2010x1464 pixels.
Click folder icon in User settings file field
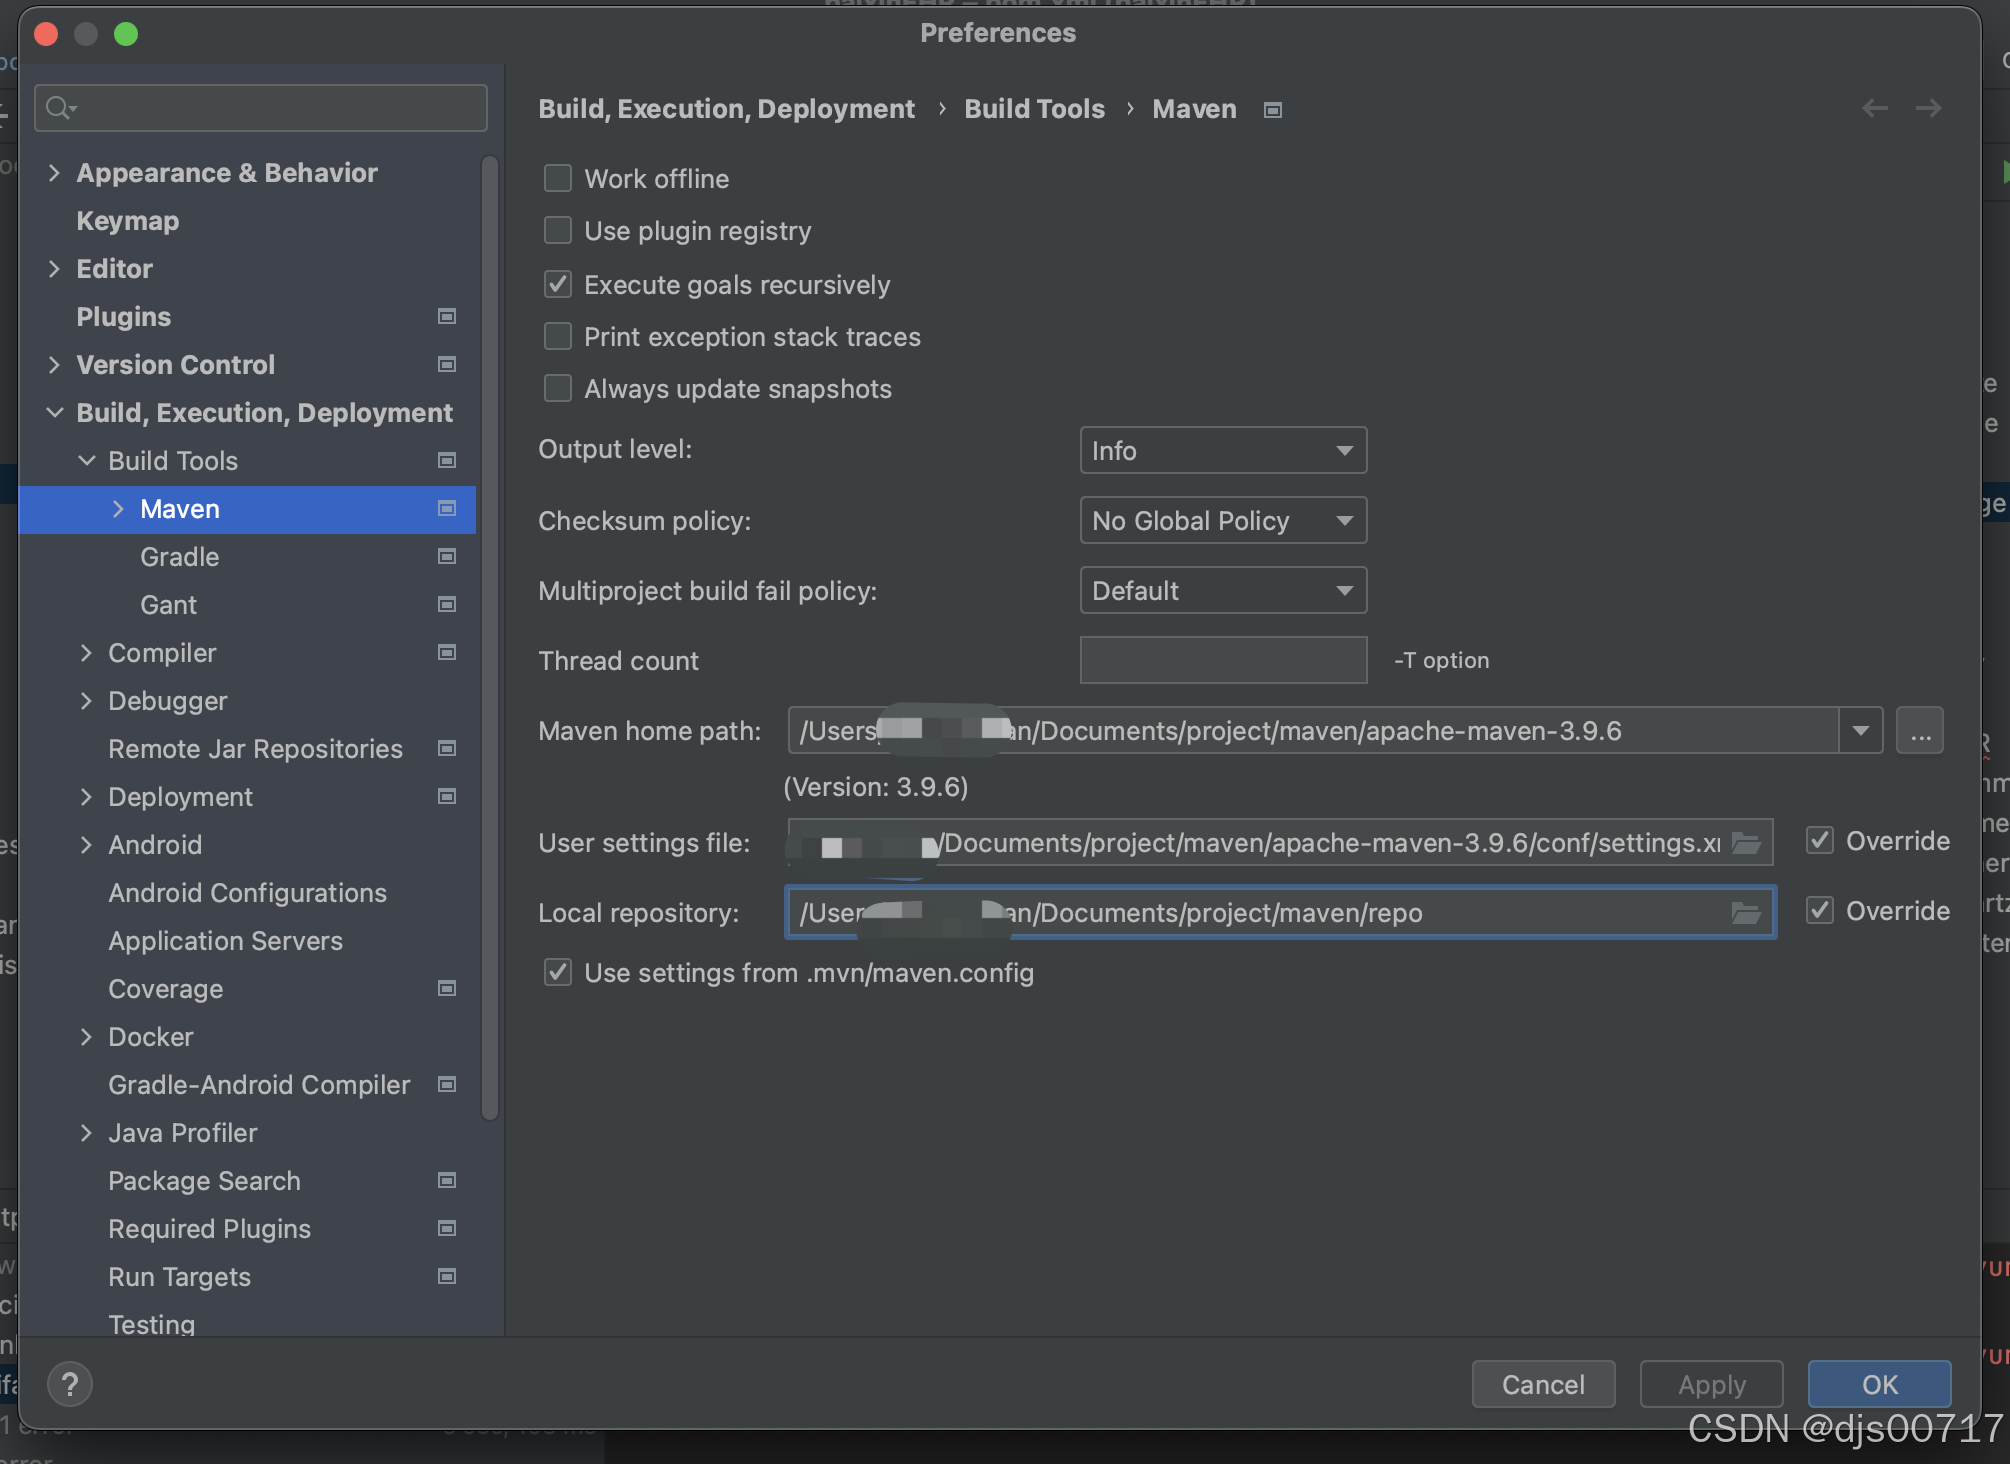click(1746, 843)
